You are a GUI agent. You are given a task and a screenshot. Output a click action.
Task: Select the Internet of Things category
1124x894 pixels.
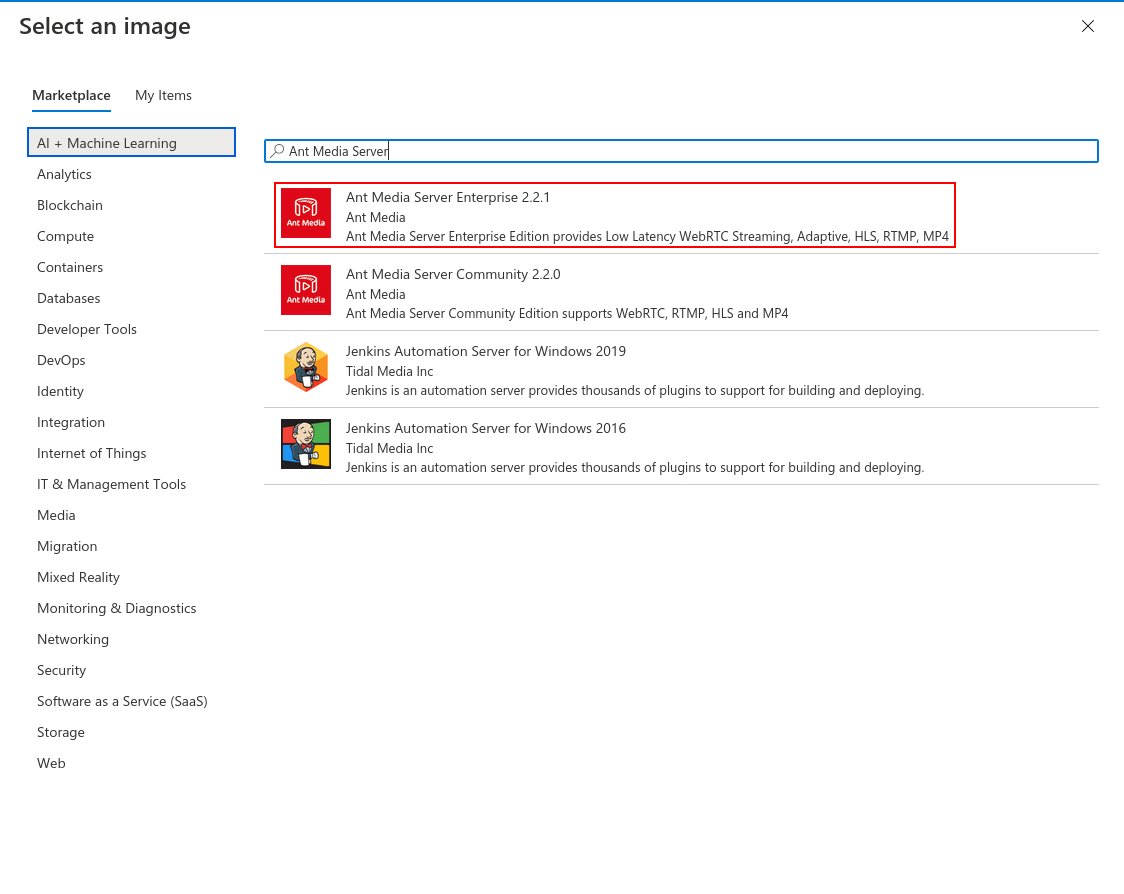91,453
